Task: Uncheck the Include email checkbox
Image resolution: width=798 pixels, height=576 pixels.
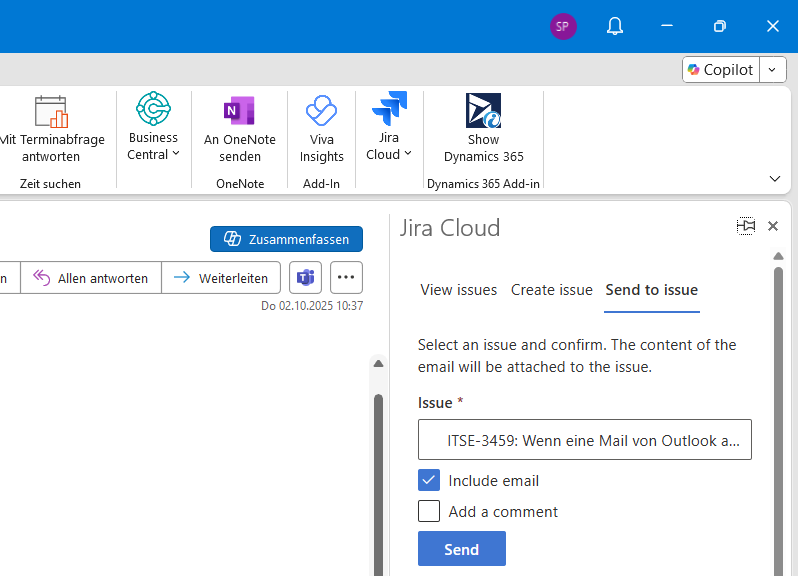Action: pos(429,480)
